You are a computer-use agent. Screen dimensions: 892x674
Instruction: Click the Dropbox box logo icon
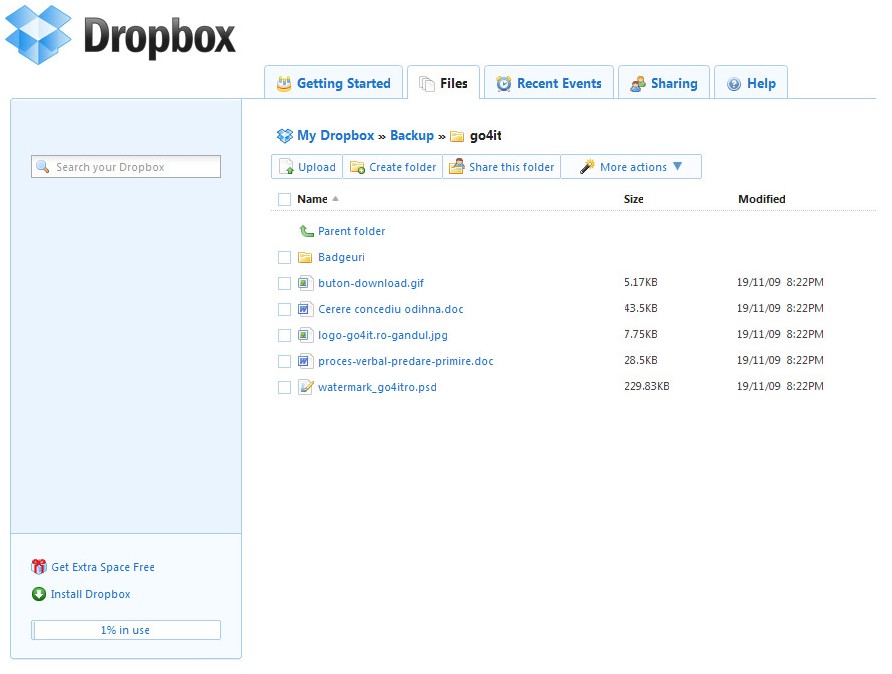pyautogui.click(x=38, y=35)
